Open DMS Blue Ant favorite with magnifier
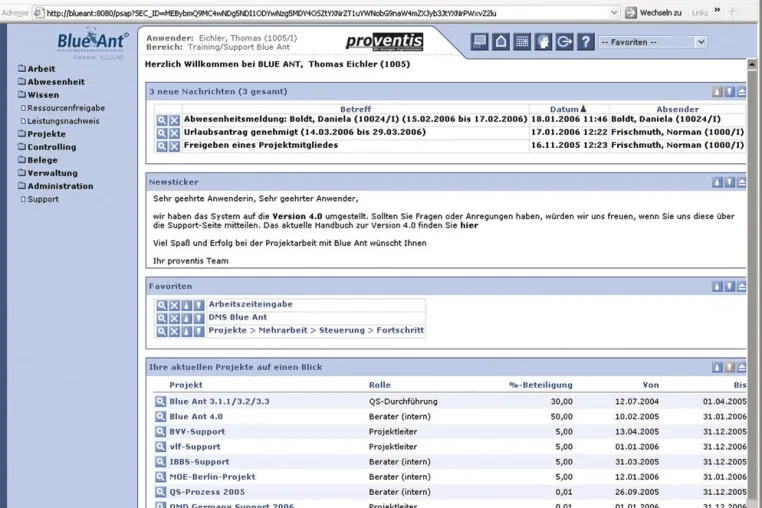Image resolution: width=762 pixels, height=508 pixels. (162, 318)
